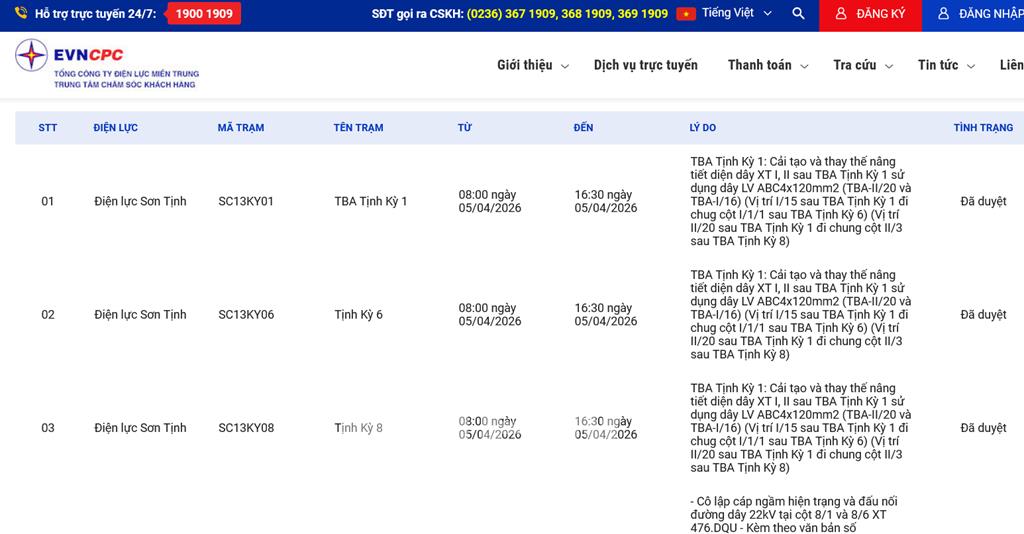
Task: Expand the Thanh toán menu chevron
Action: (804, 66)
